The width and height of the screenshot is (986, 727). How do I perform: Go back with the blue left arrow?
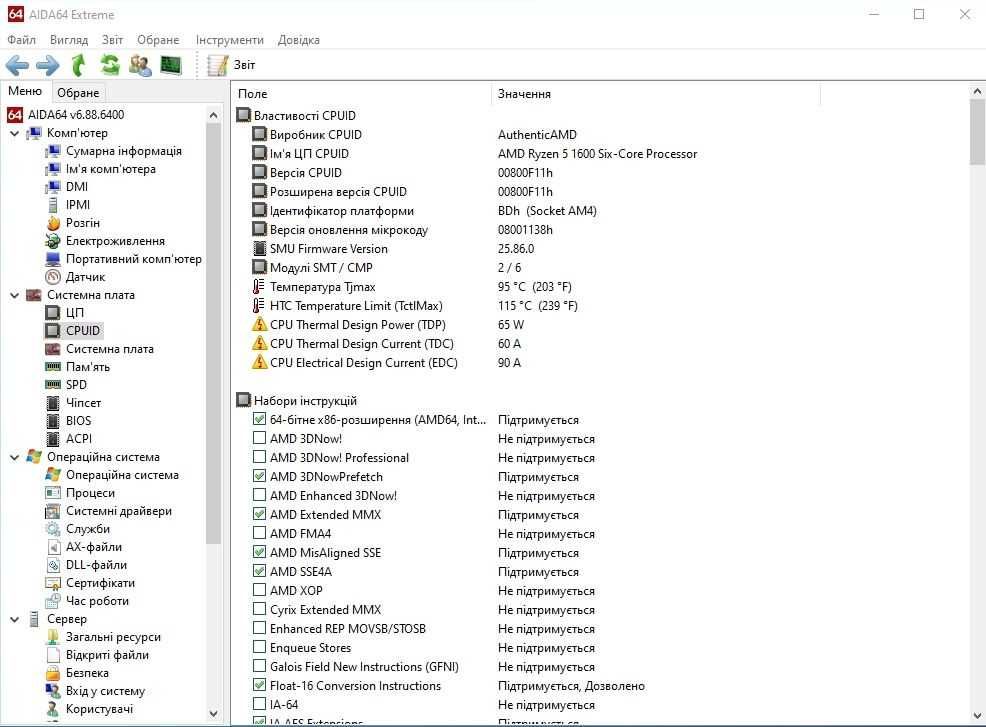click(x=17, y=65)
